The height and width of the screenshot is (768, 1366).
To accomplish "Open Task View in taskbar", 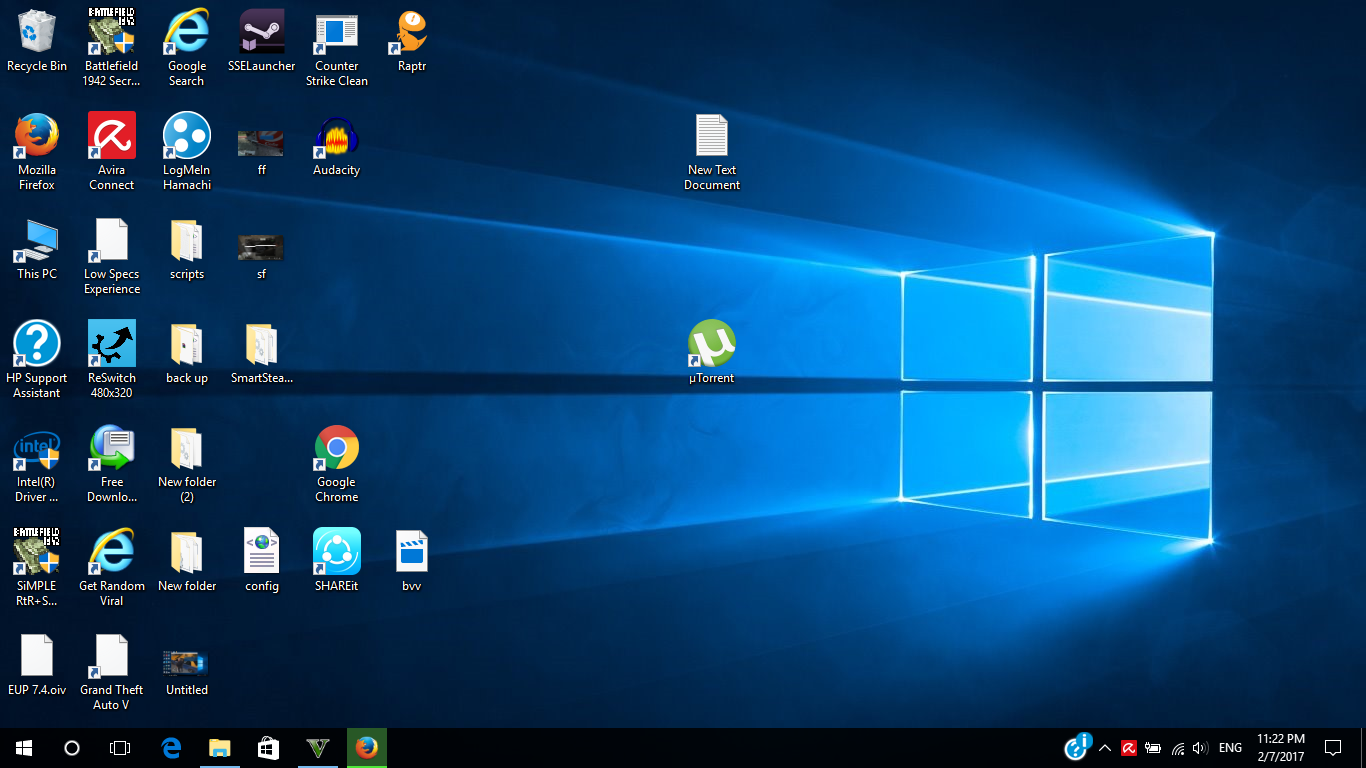I will click(x=120, y=748).
